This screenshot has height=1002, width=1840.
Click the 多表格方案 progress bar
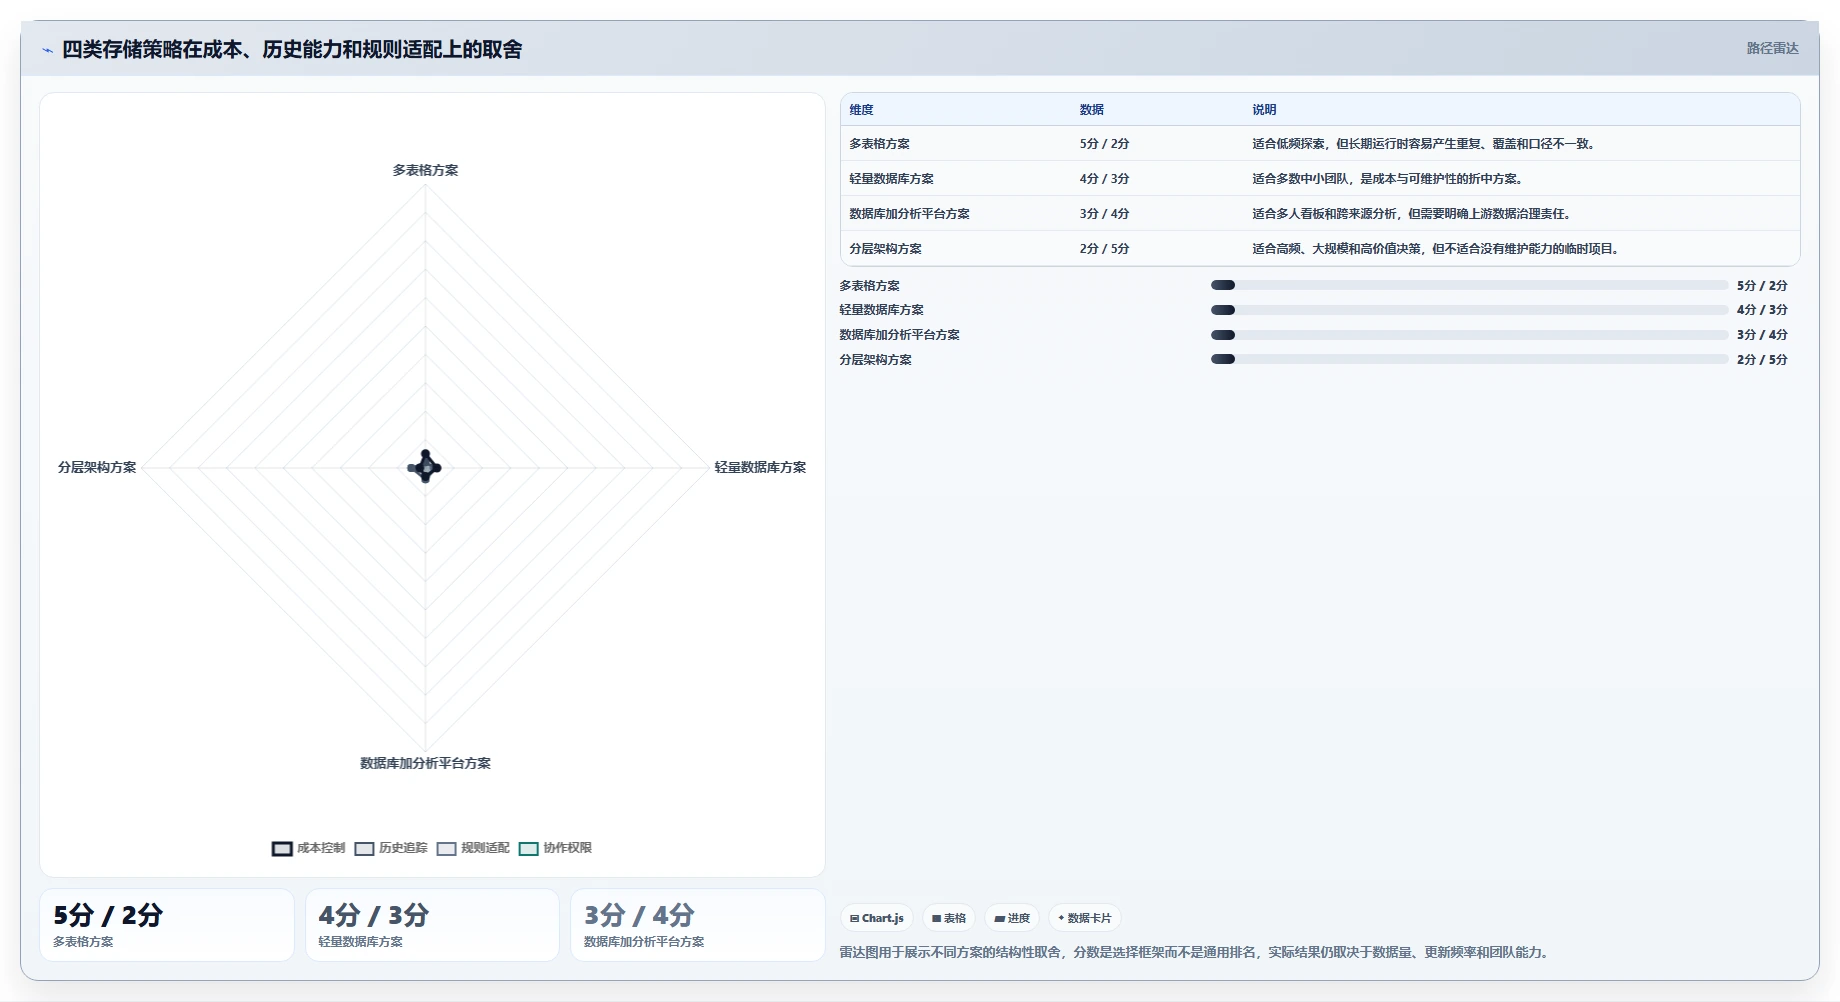pos(1469,285)
